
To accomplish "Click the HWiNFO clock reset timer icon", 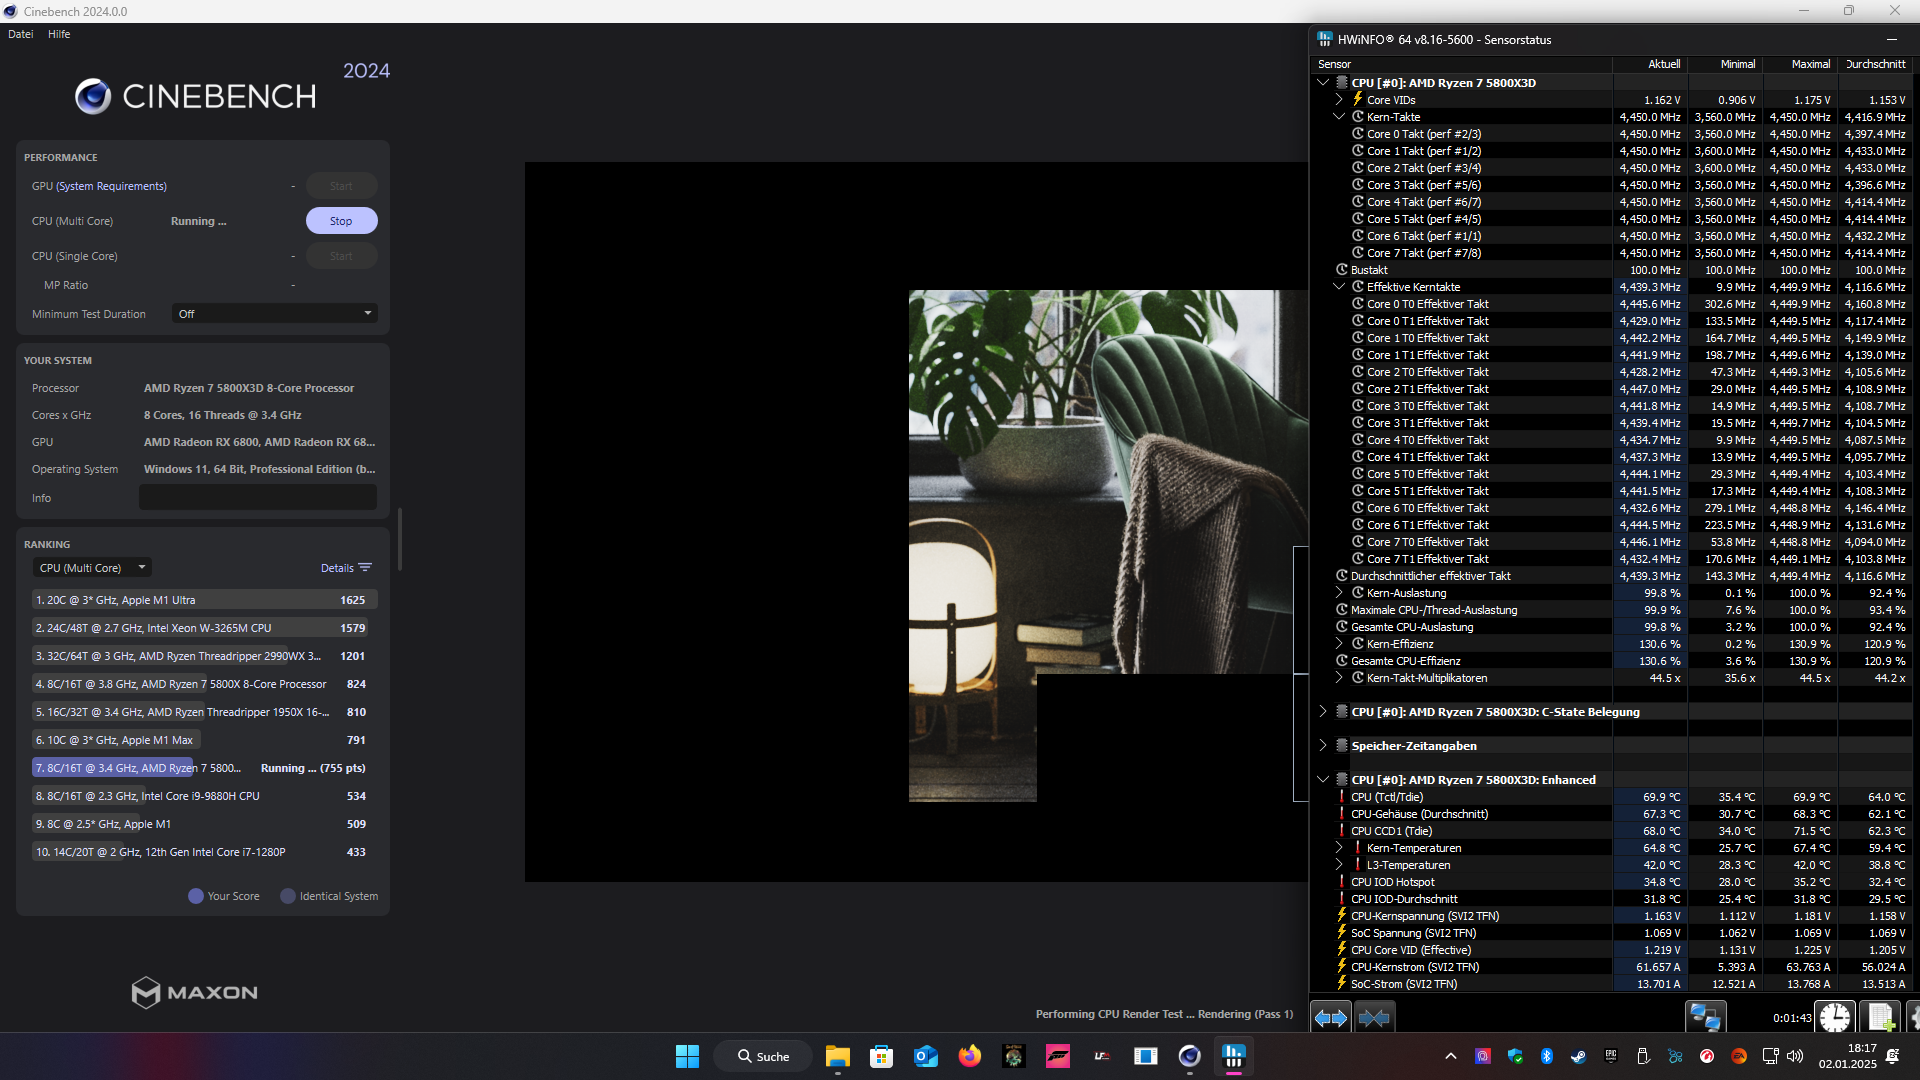I will tap(1834, 1018).
